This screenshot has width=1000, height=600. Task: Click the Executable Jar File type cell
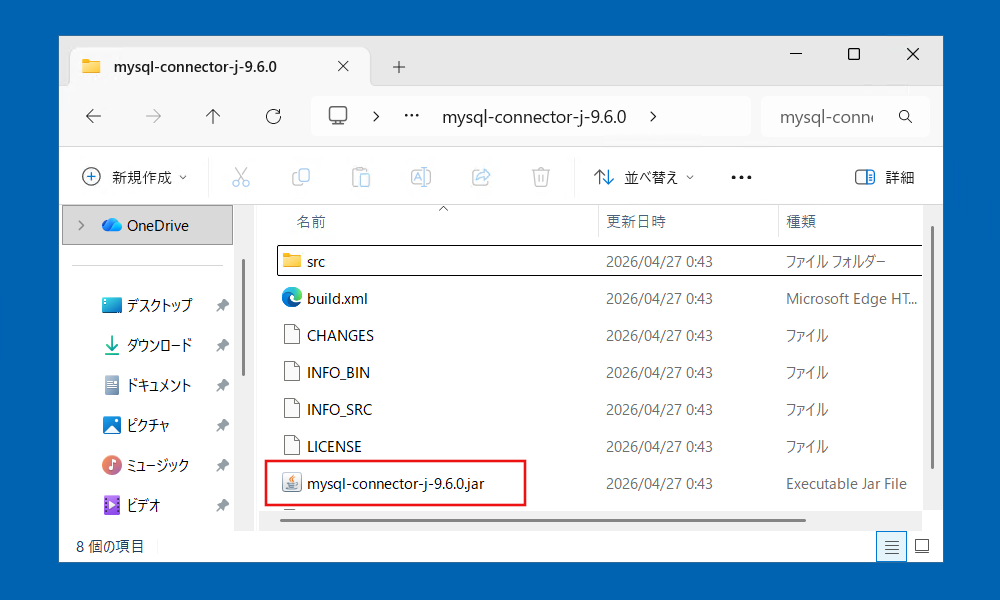[846, 484]
